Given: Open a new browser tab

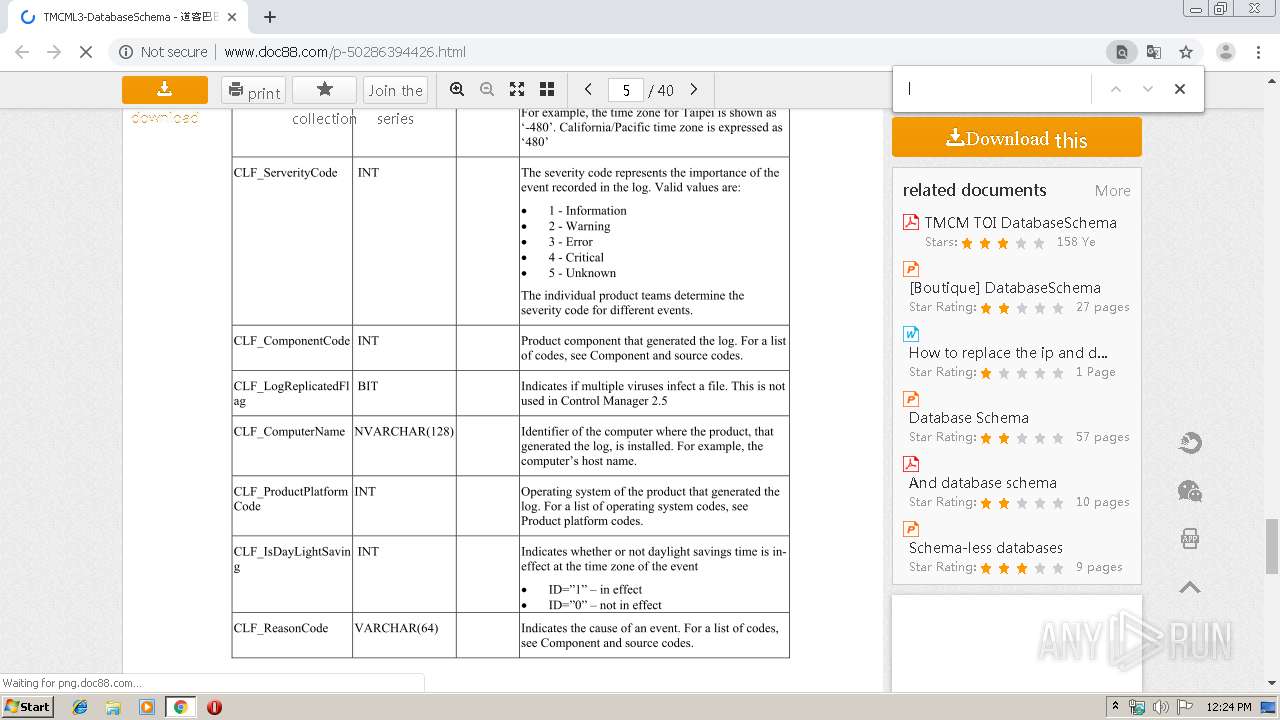Looking at the screenshot, I should pyautogui.click(x=270, y=17).
